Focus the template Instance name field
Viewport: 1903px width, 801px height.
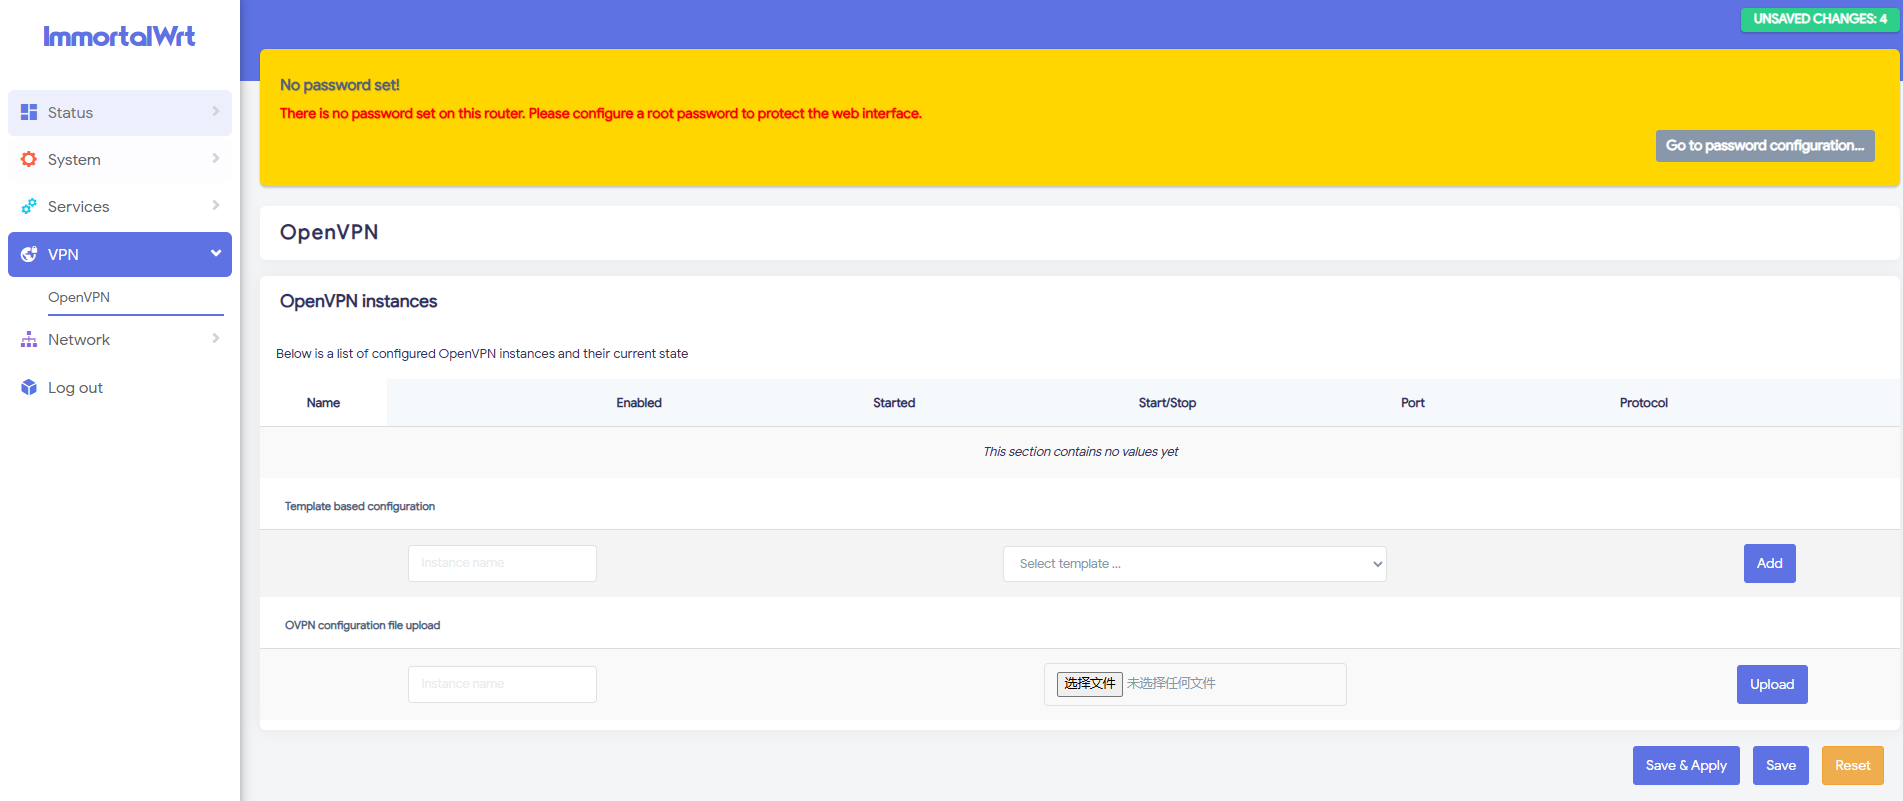tap(502, 563)
